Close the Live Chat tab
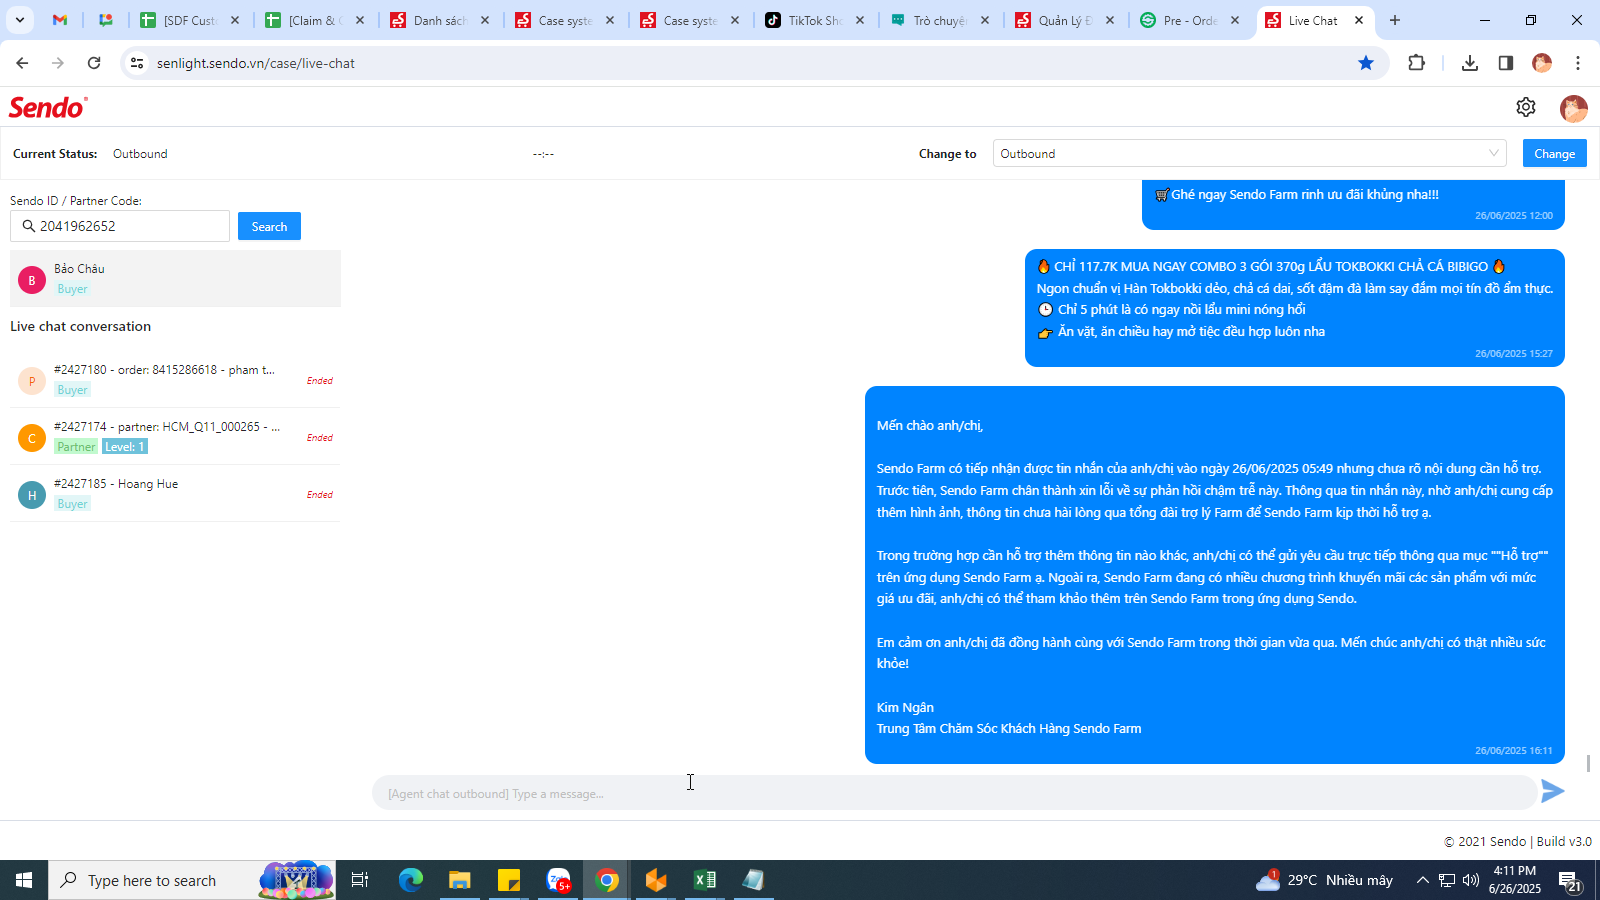 1359,20
